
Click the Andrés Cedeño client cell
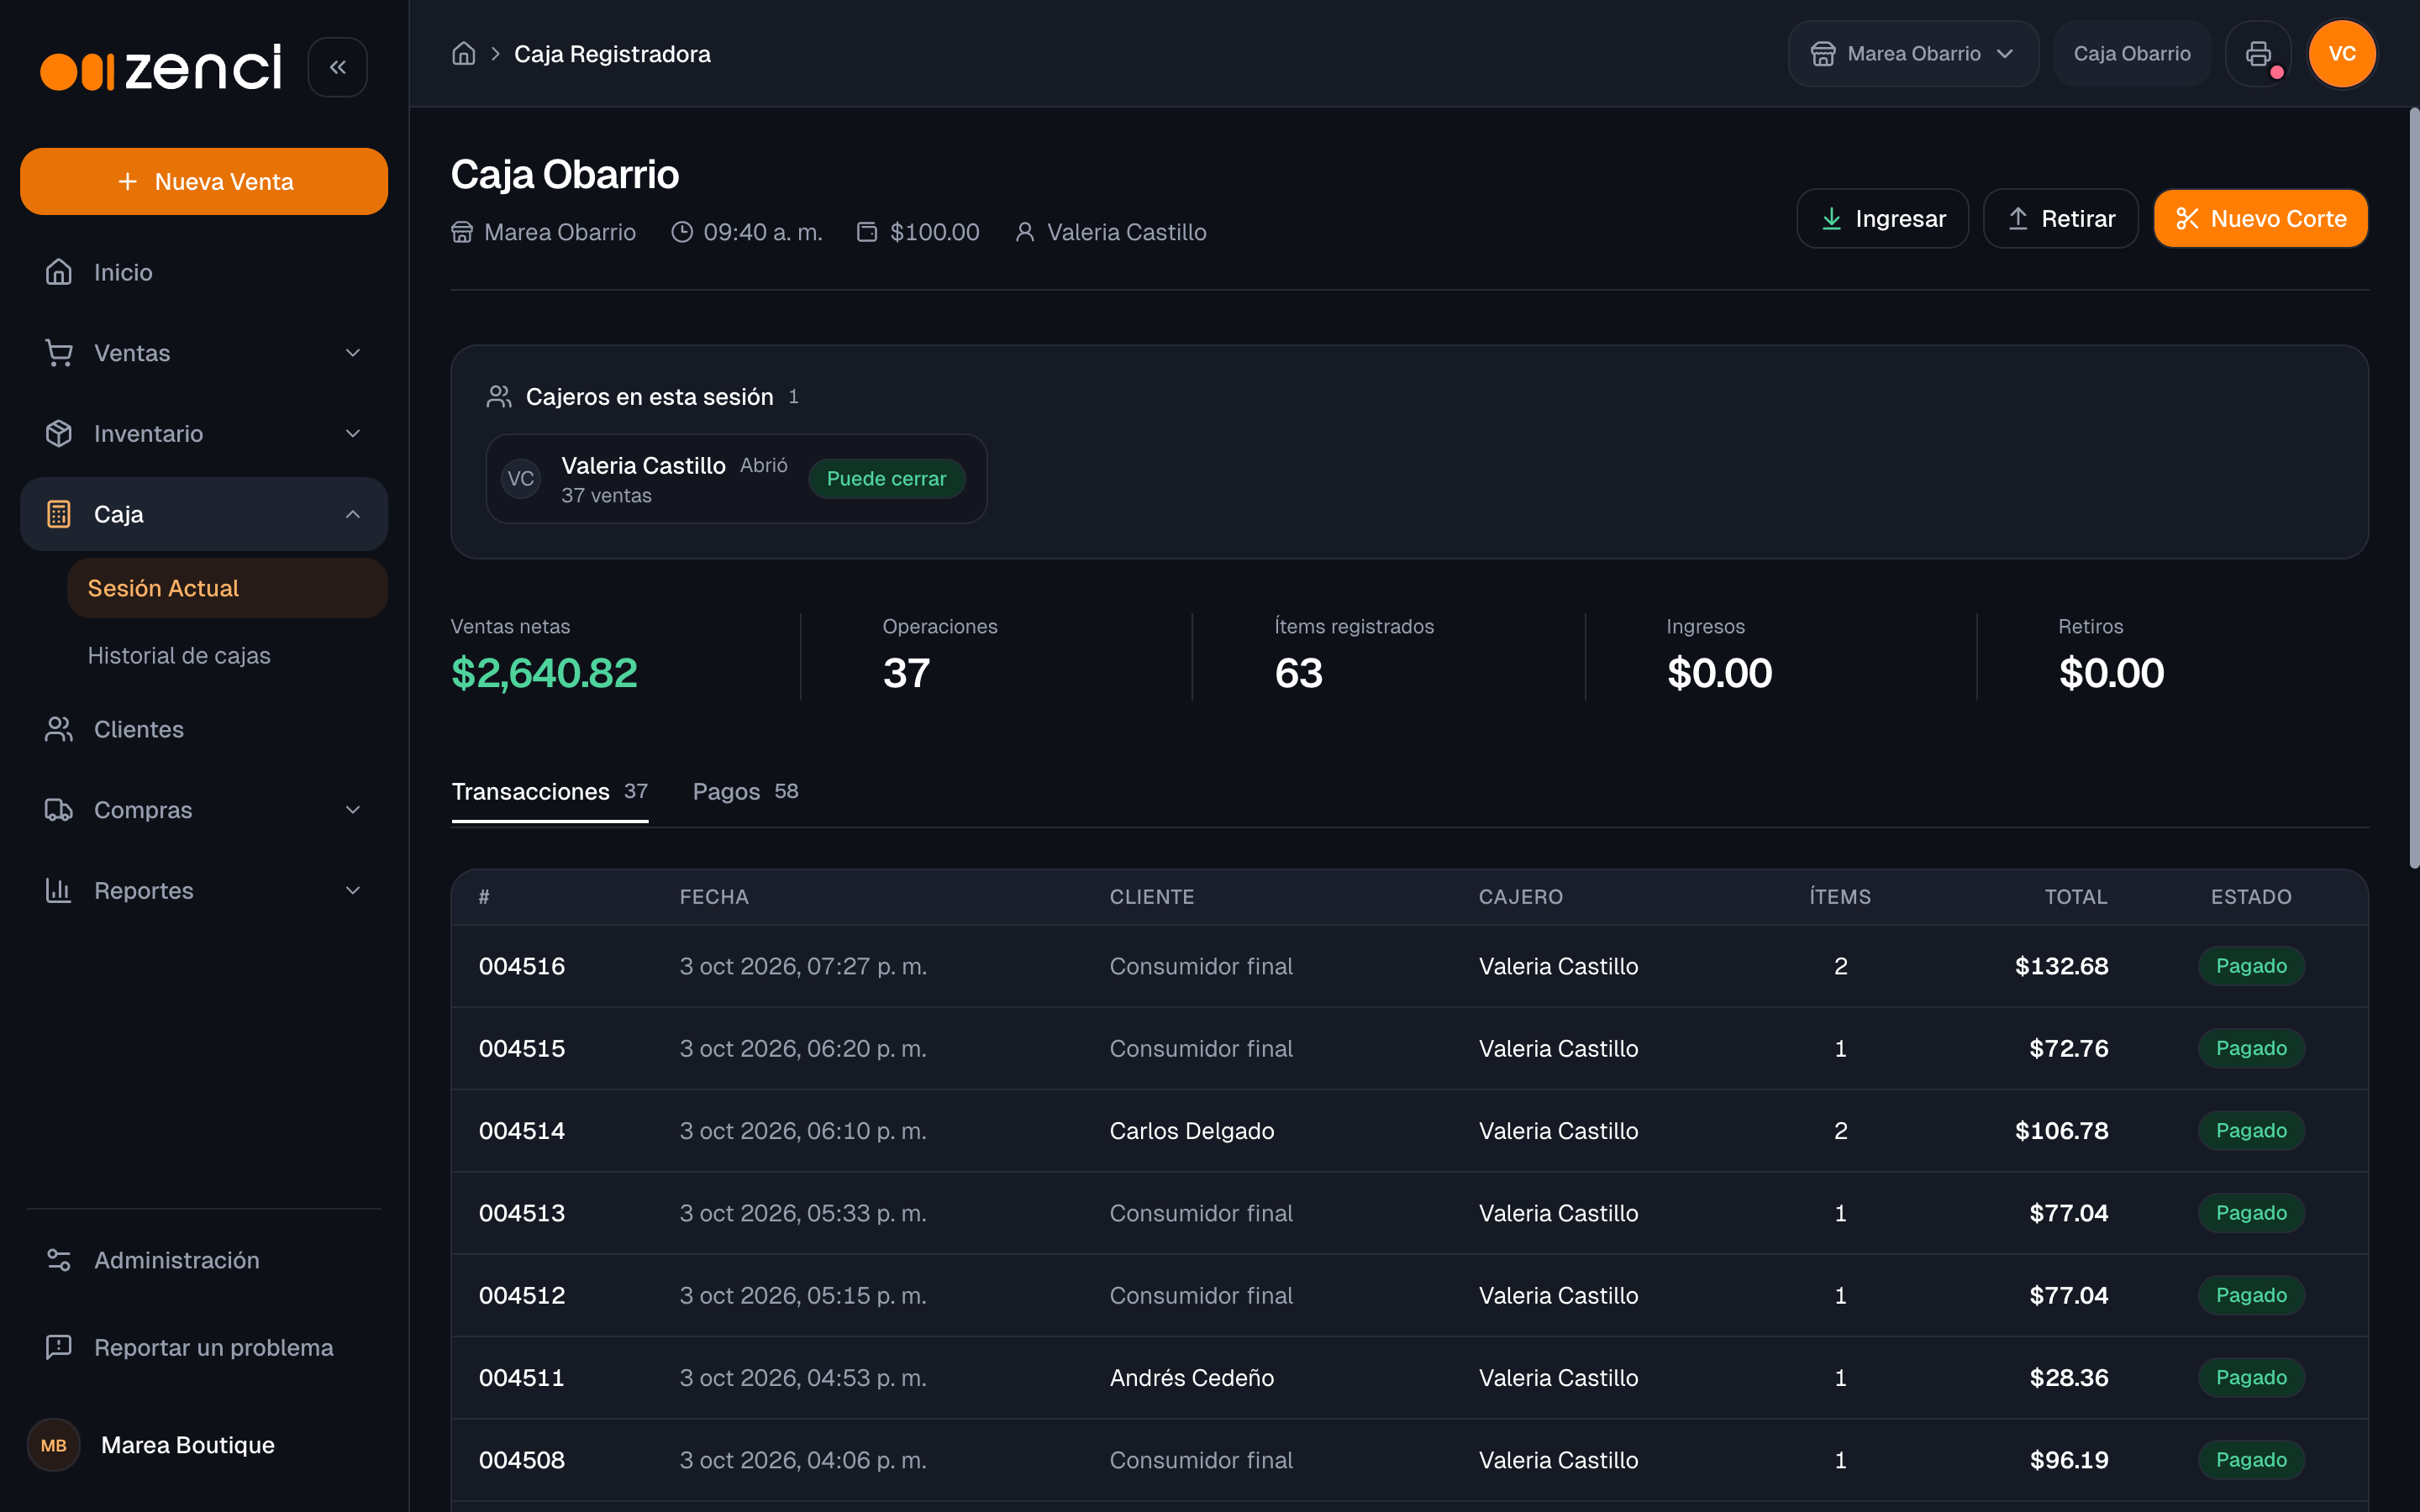1192,1378
